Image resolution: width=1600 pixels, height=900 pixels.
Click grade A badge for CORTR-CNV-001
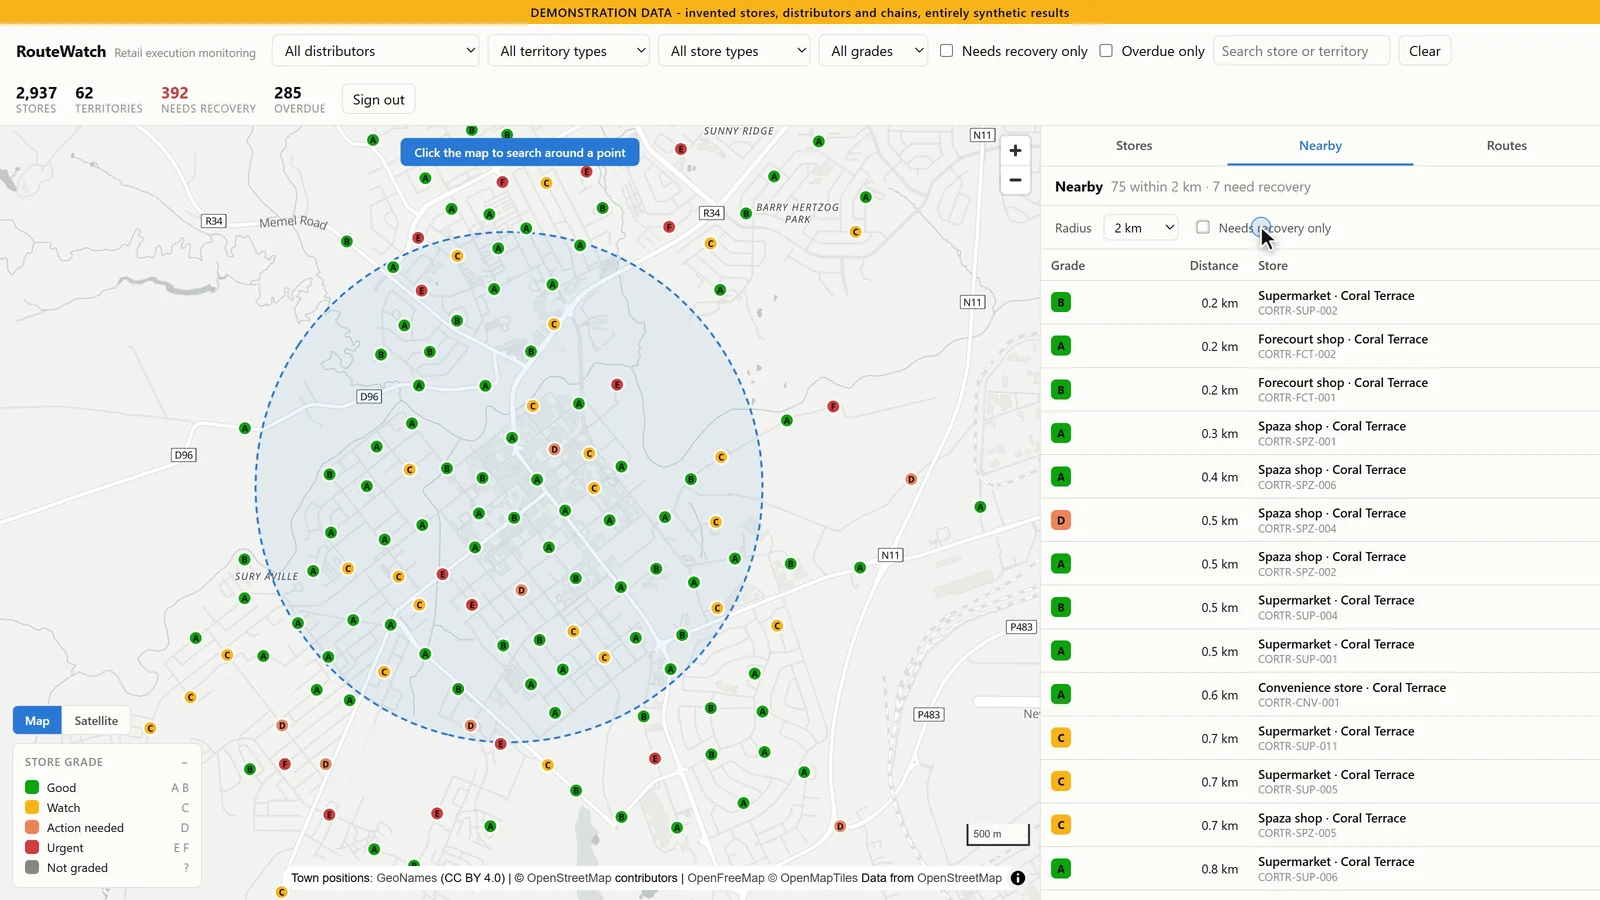[x=1061, y=694]
